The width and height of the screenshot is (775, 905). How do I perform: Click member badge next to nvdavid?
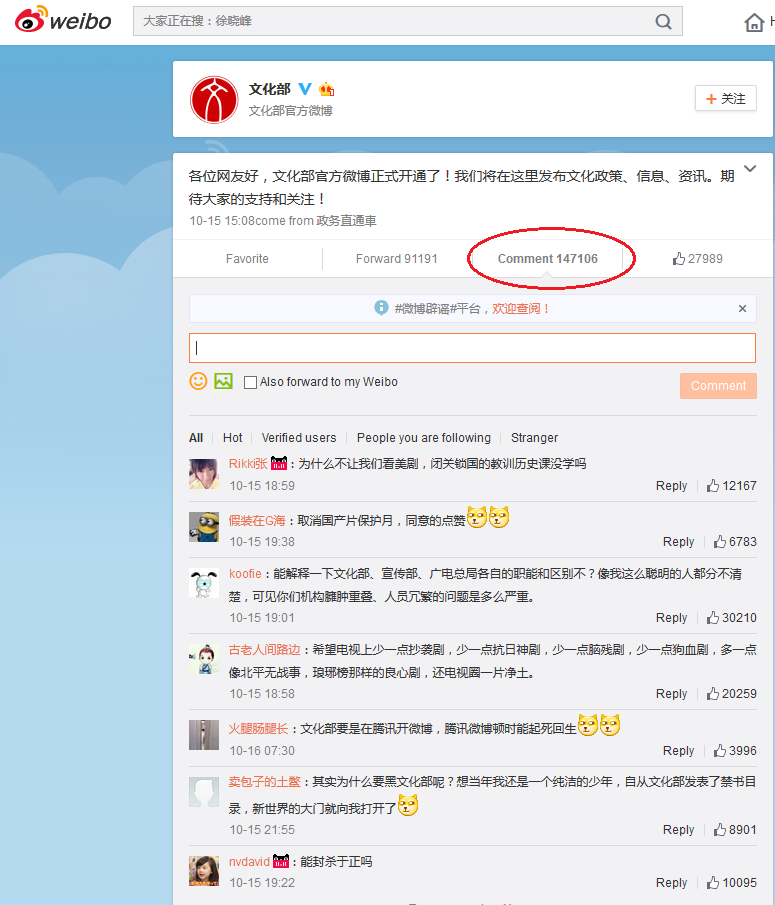tap(280, 861)
